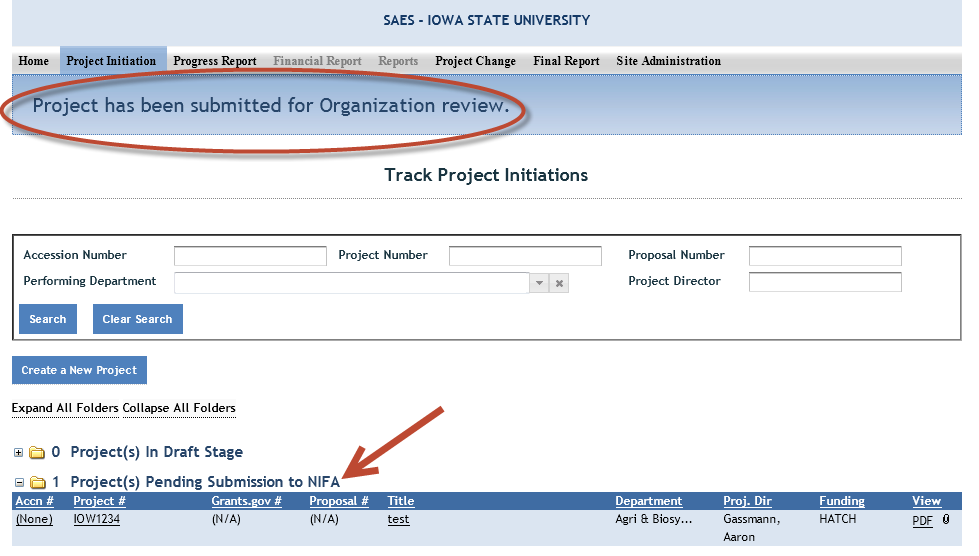Viewport: 979px width, 556px height.
Task: Click Create a New Project
Action: pos(79,370)
